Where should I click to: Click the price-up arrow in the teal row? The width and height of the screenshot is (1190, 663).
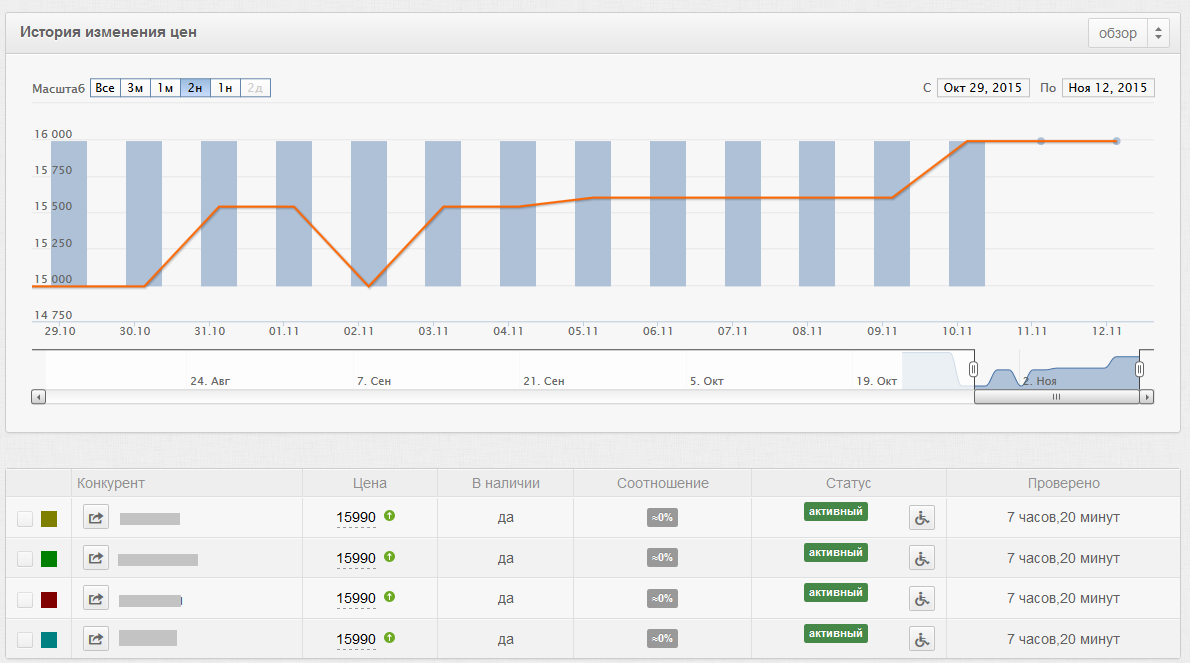click(389, 638)
